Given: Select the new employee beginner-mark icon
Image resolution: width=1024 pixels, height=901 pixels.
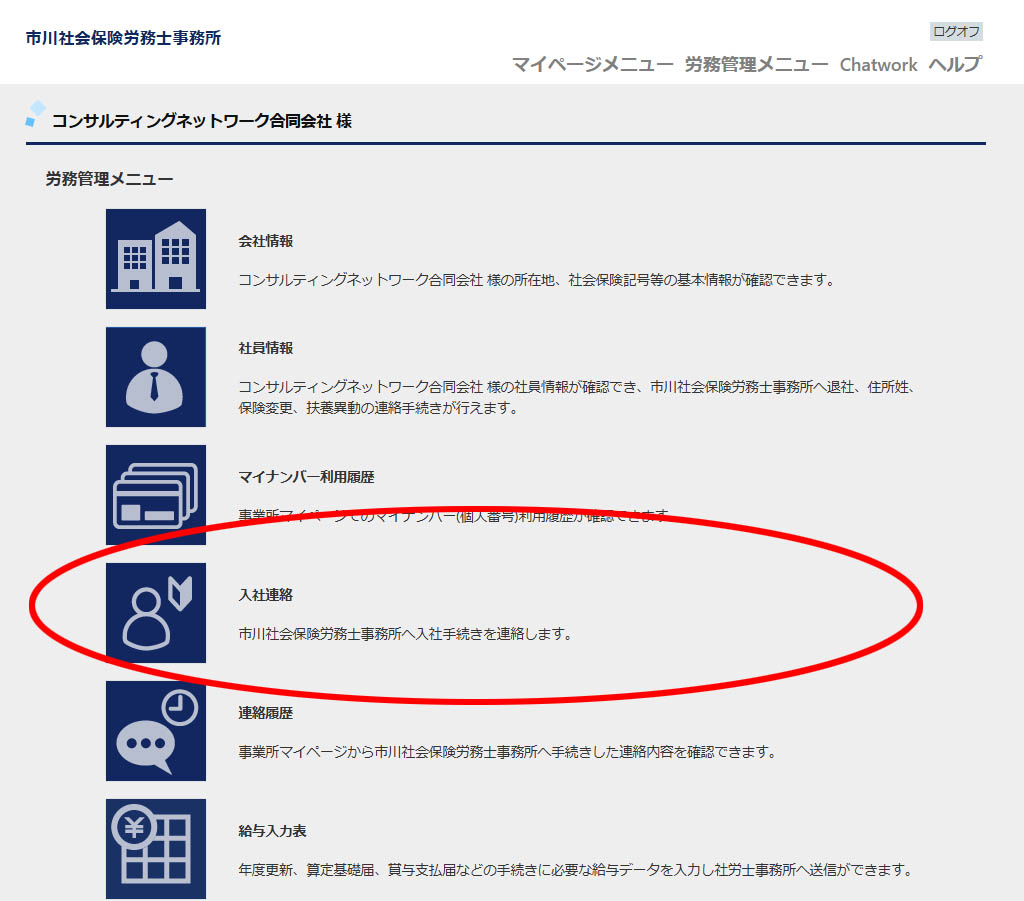Looking at the screenshot, I should [x=156, y=612].
